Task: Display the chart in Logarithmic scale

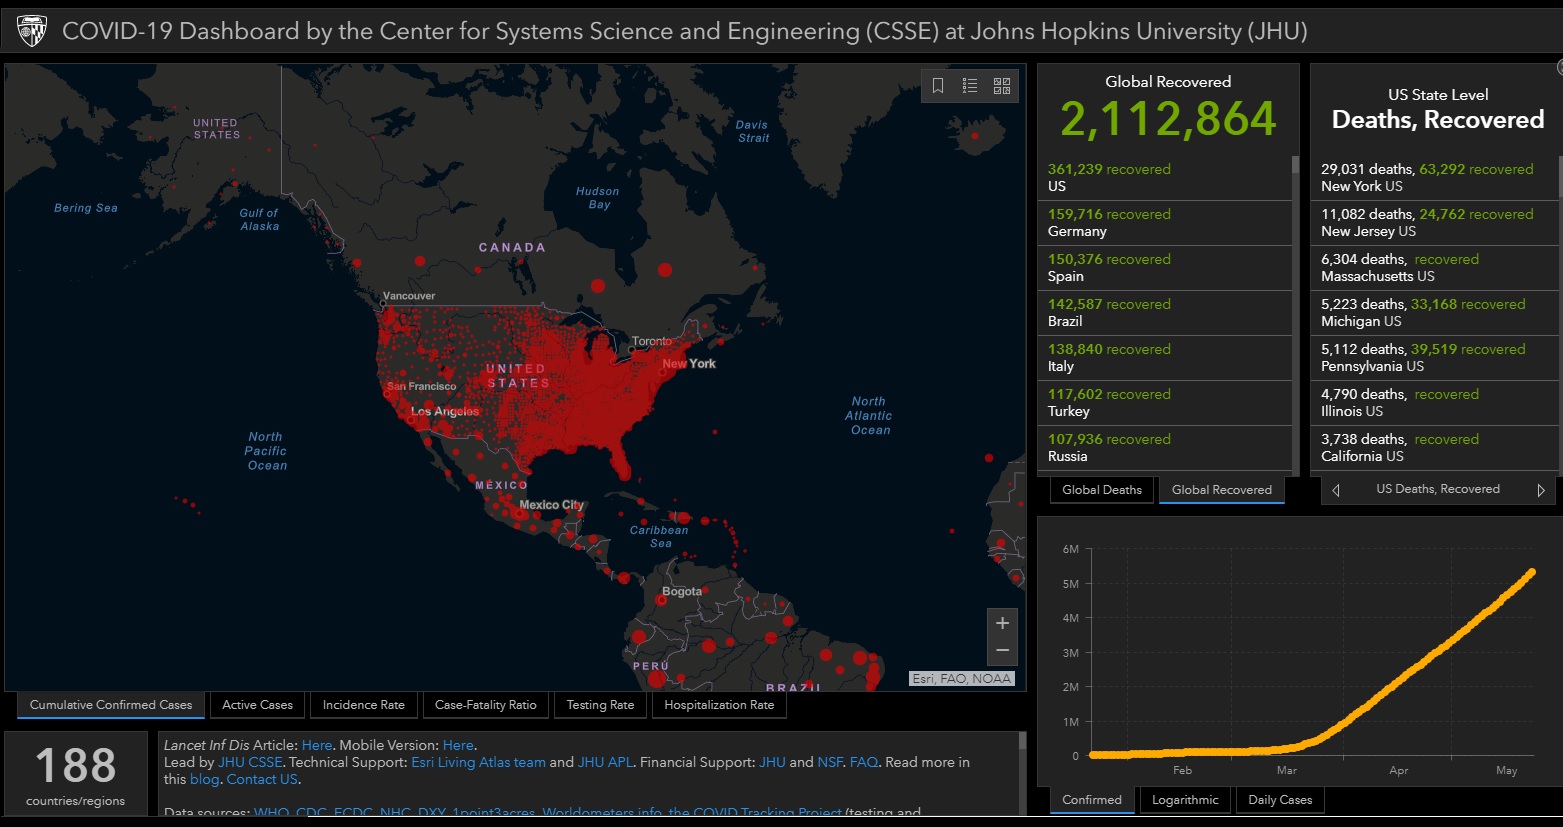Action: click(1185, 800)
